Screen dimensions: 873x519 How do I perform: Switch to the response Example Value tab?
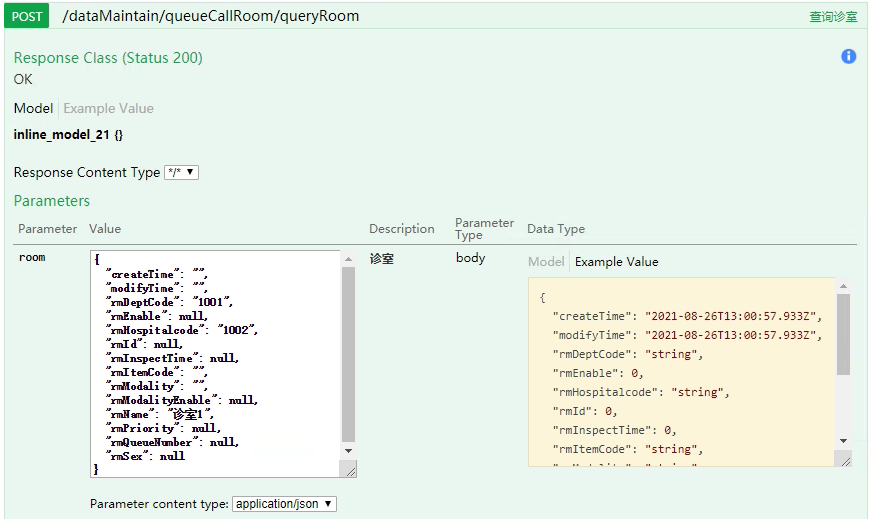(x=109, y=108)
